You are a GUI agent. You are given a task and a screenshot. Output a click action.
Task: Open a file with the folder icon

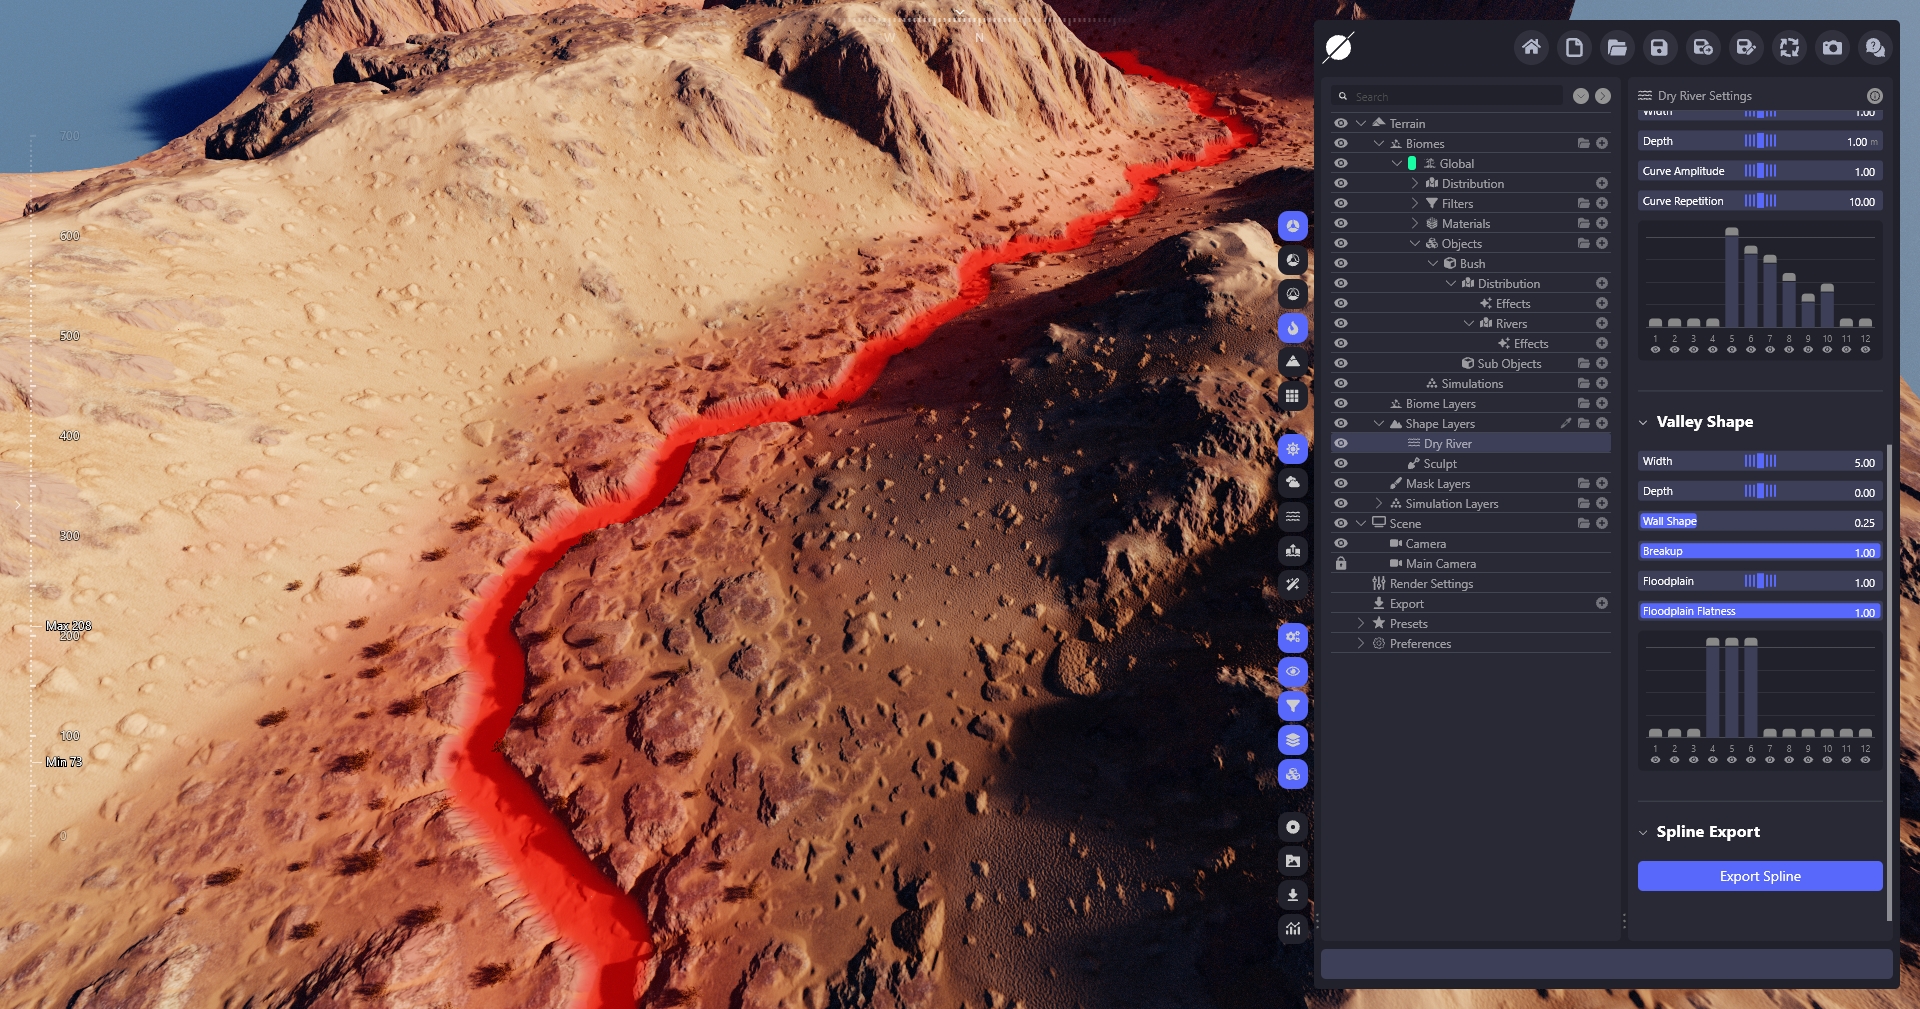coord(1617,47)
